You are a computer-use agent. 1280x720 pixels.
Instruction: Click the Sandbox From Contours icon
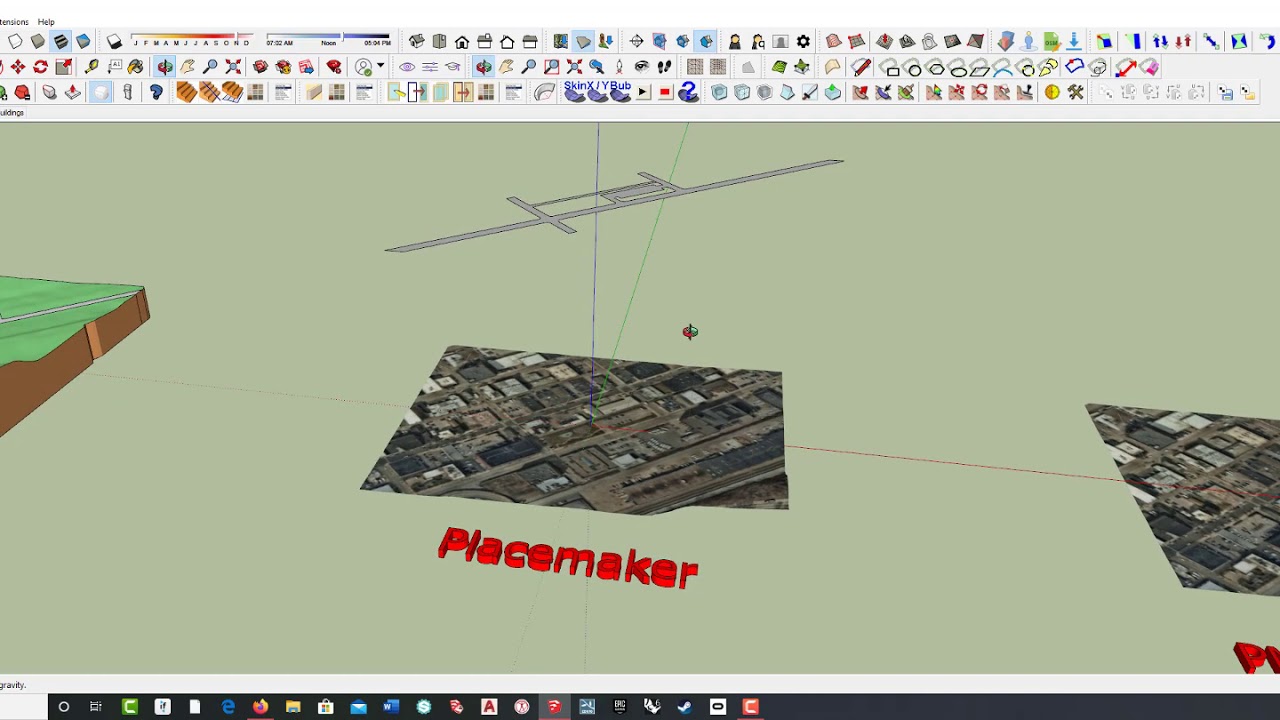tap(833, 41)
